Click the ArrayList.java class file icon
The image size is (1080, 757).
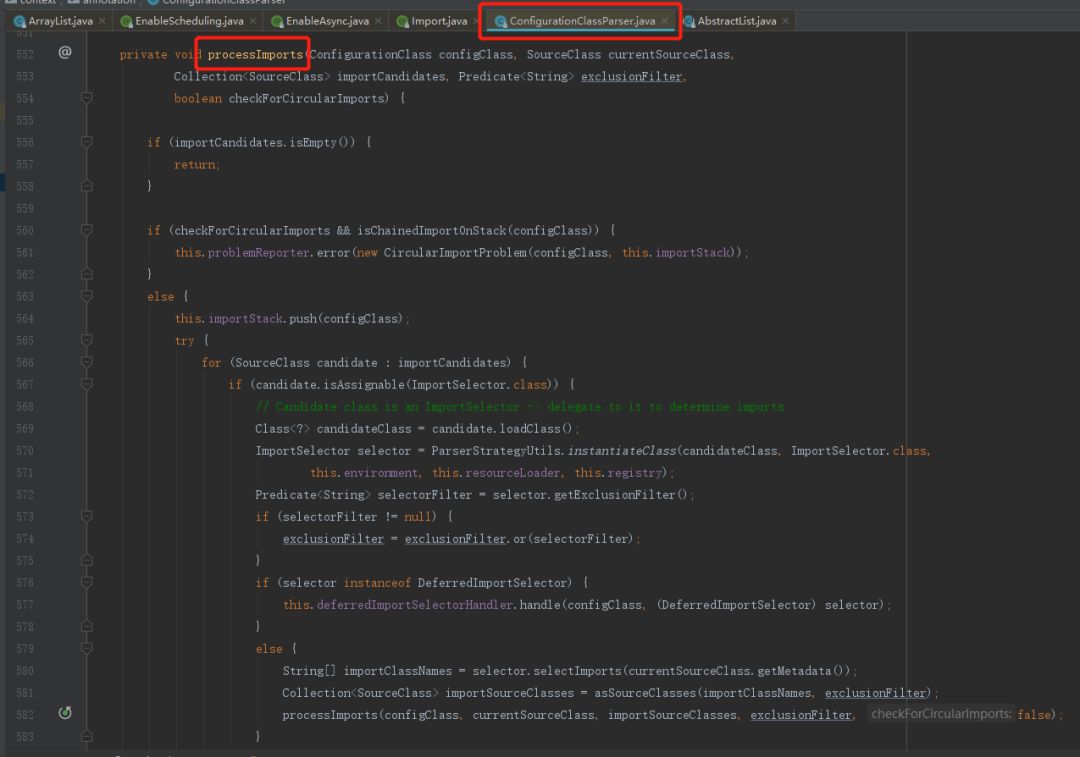coord(19,21)
